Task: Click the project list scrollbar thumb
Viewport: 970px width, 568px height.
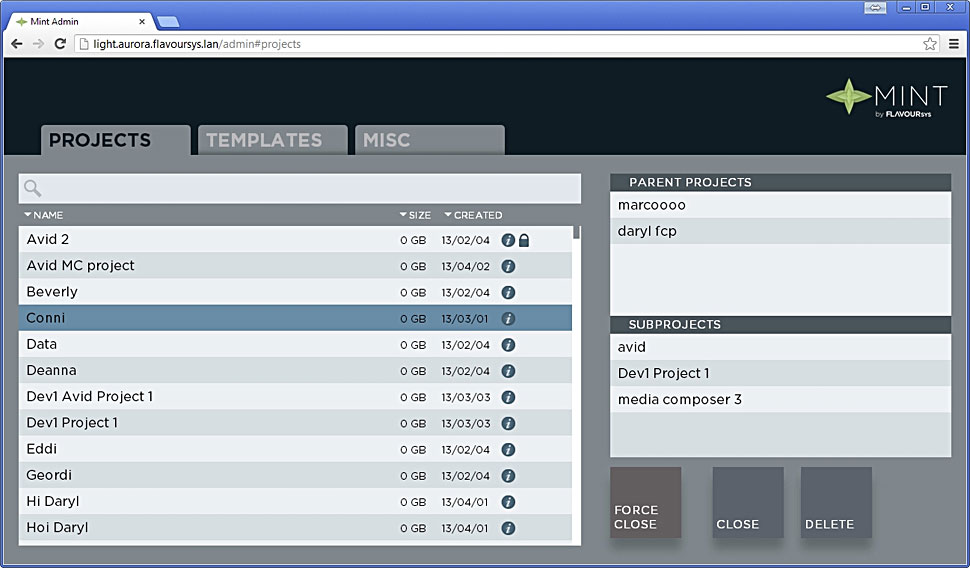Action: [x=577, y=233]
